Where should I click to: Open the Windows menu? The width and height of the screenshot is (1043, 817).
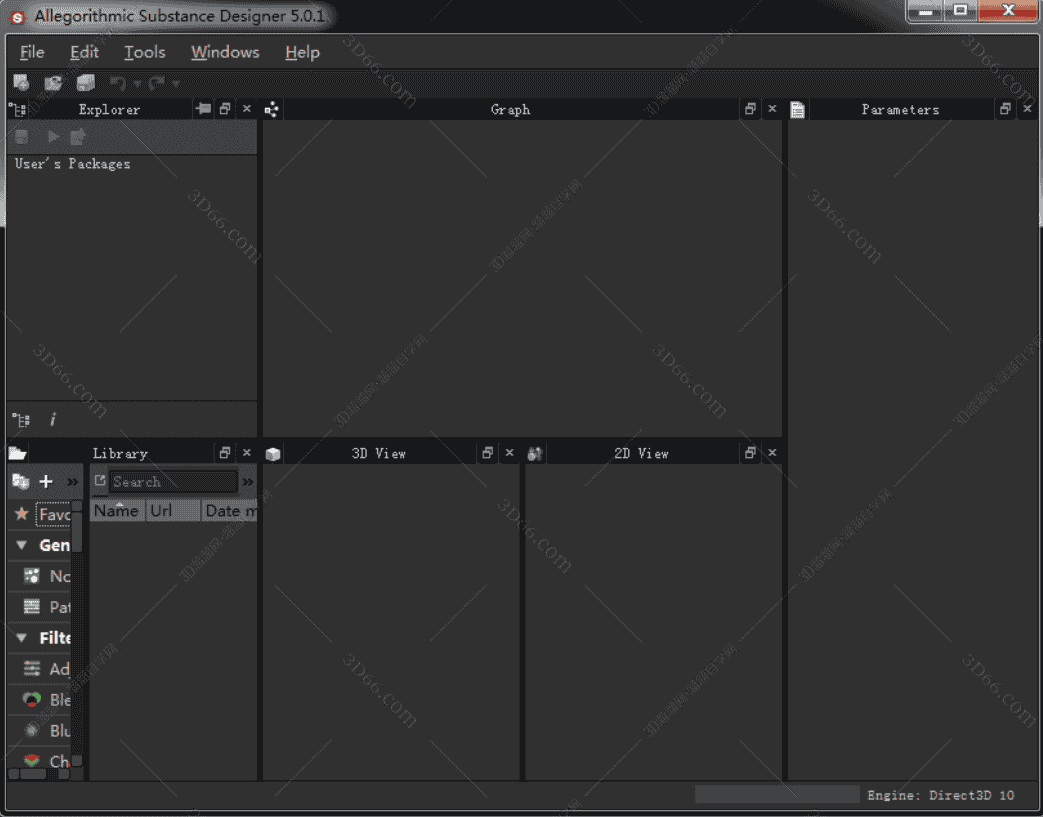[x=225, y=52]
